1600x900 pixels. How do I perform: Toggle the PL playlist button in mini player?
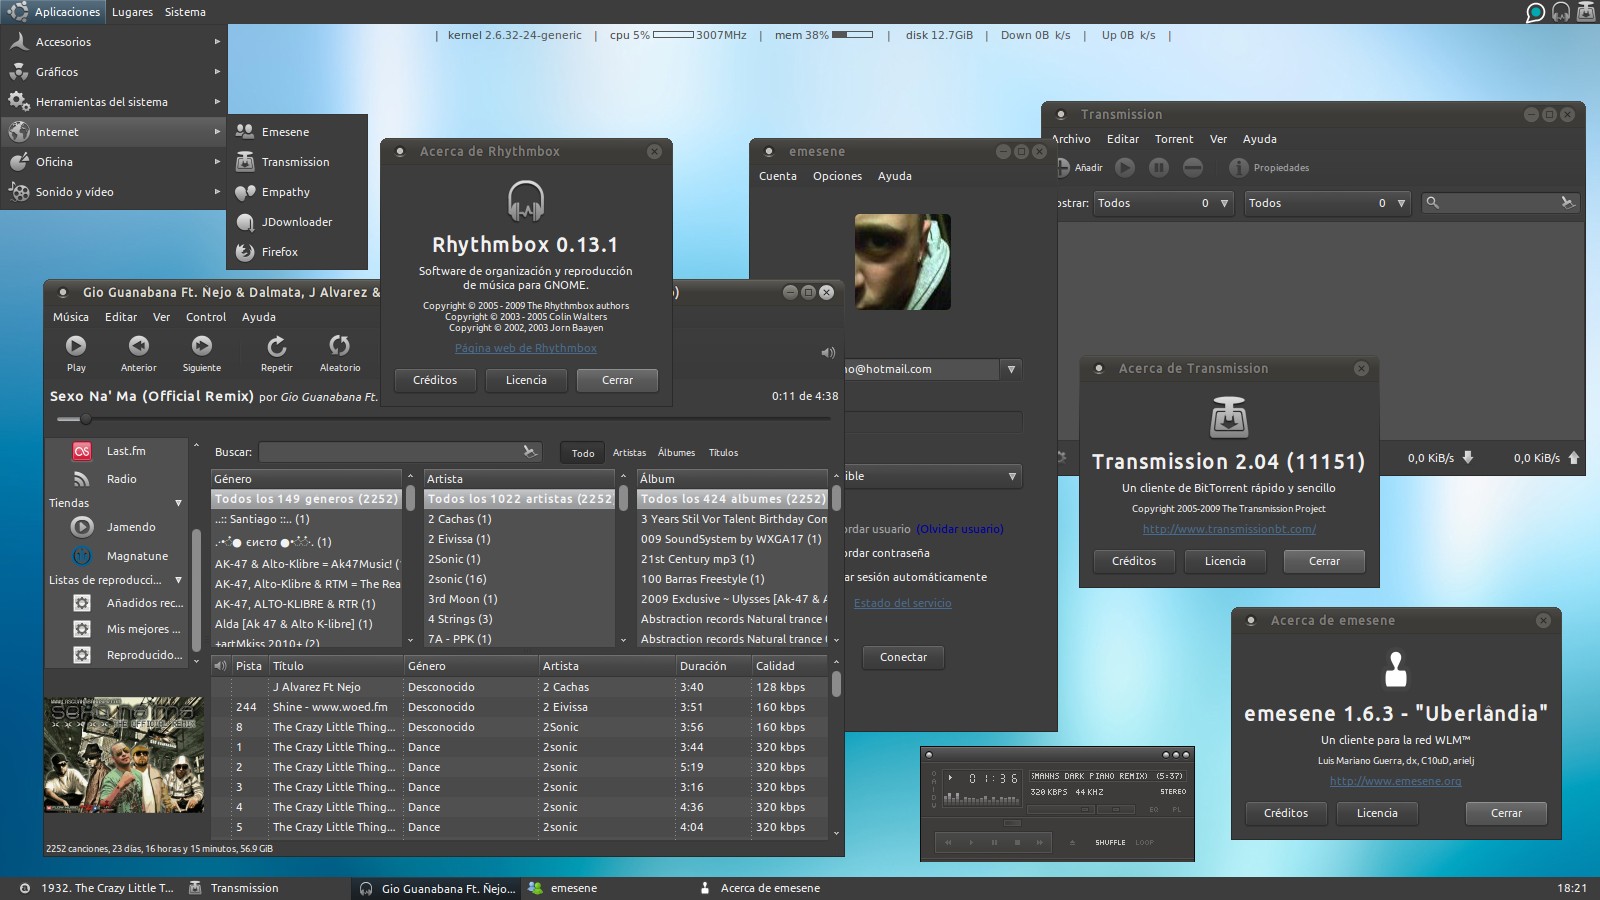click(x=1177, y=810)
